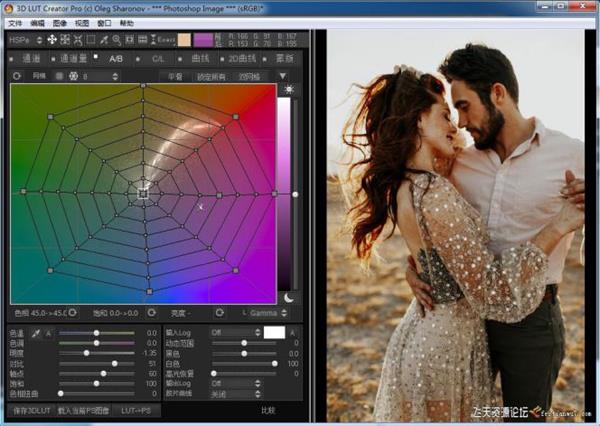Expand the 输入Log dropdown set to Off

coord(233,332)
